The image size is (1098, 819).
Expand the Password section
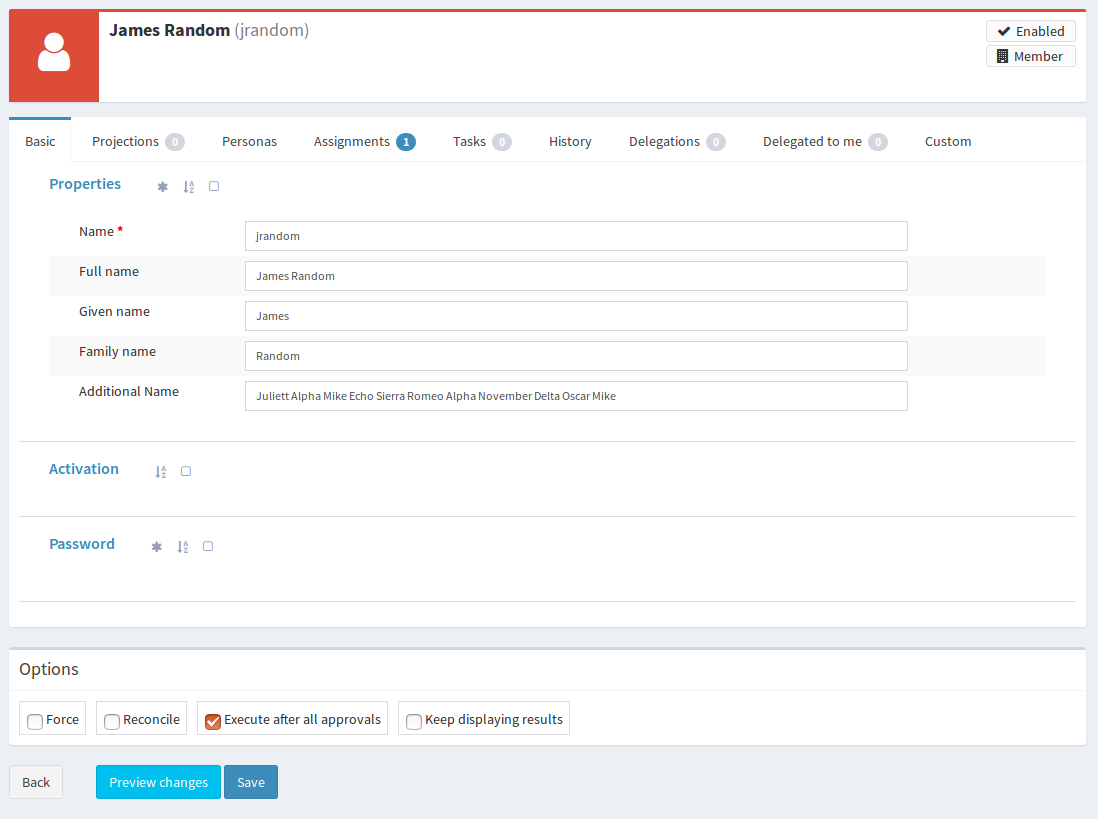click(x=82, y=544)
